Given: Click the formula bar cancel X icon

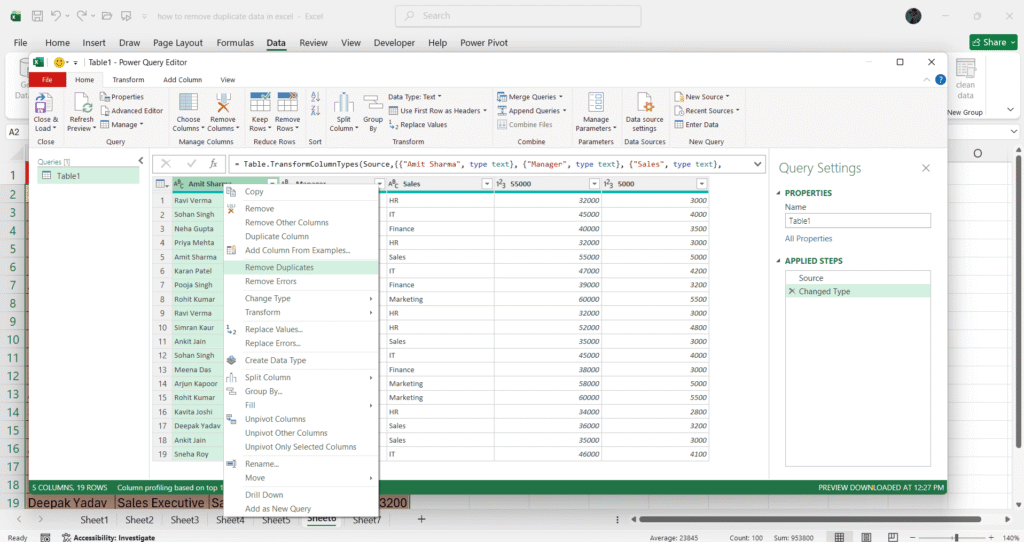Looking at the screenshot, I should point(166,164).
